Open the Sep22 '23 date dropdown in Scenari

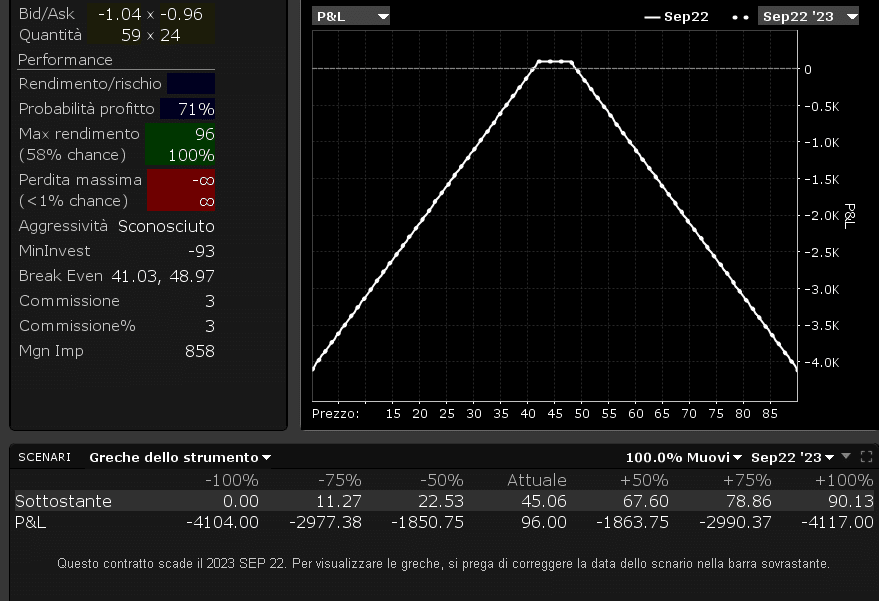point(791,457)
